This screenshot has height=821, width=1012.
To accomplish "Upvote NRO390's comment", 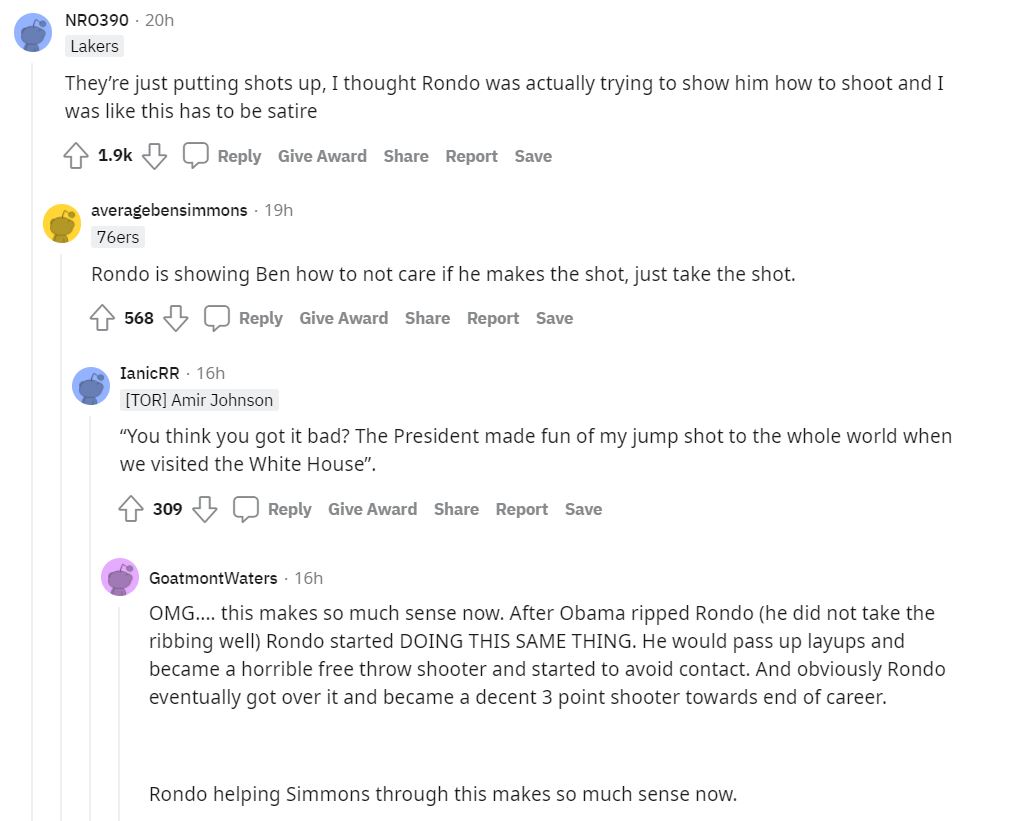I will pos(76,156).
